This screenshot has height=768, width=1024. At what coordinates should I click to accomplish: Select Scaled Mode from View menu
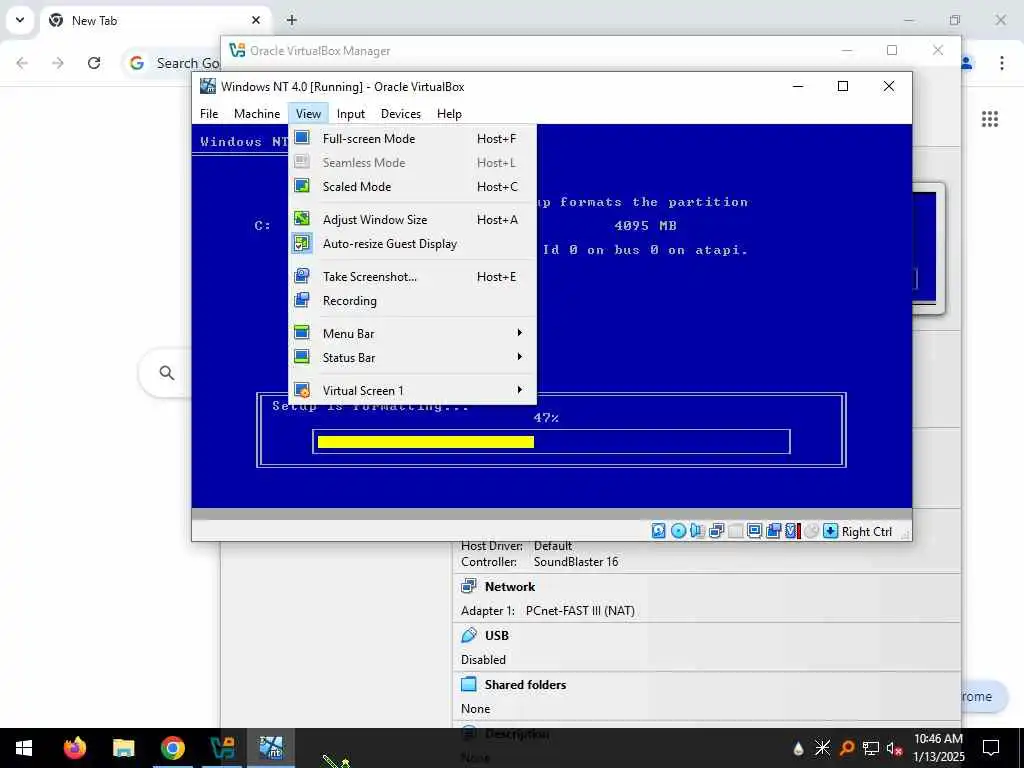[x=413, y=186]
